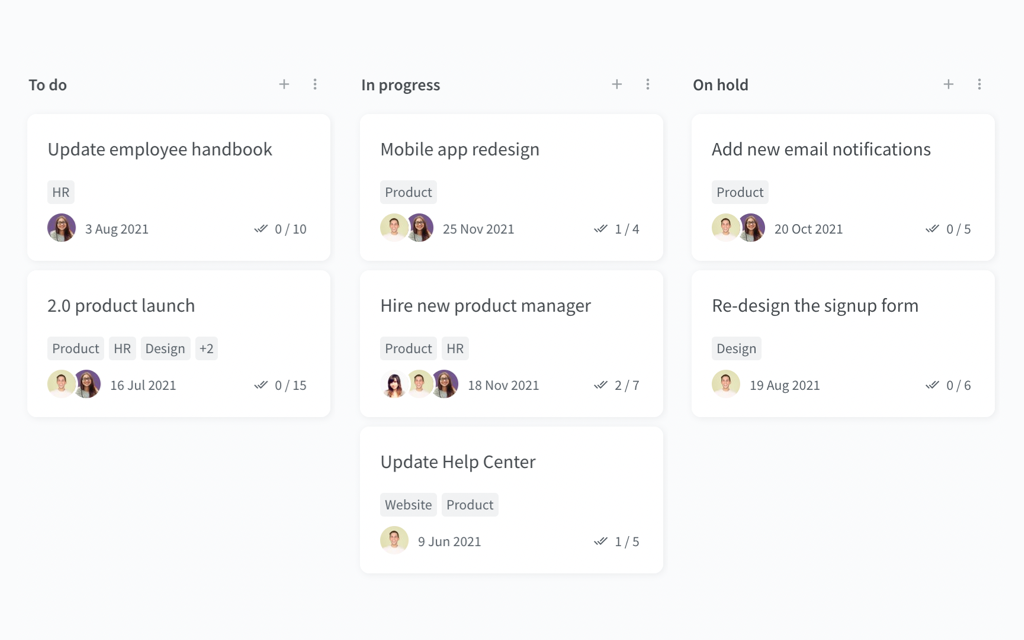Click avatar on Update Help Center card
Viewport: 1024px width, 640px height.
tap(394, 540)
